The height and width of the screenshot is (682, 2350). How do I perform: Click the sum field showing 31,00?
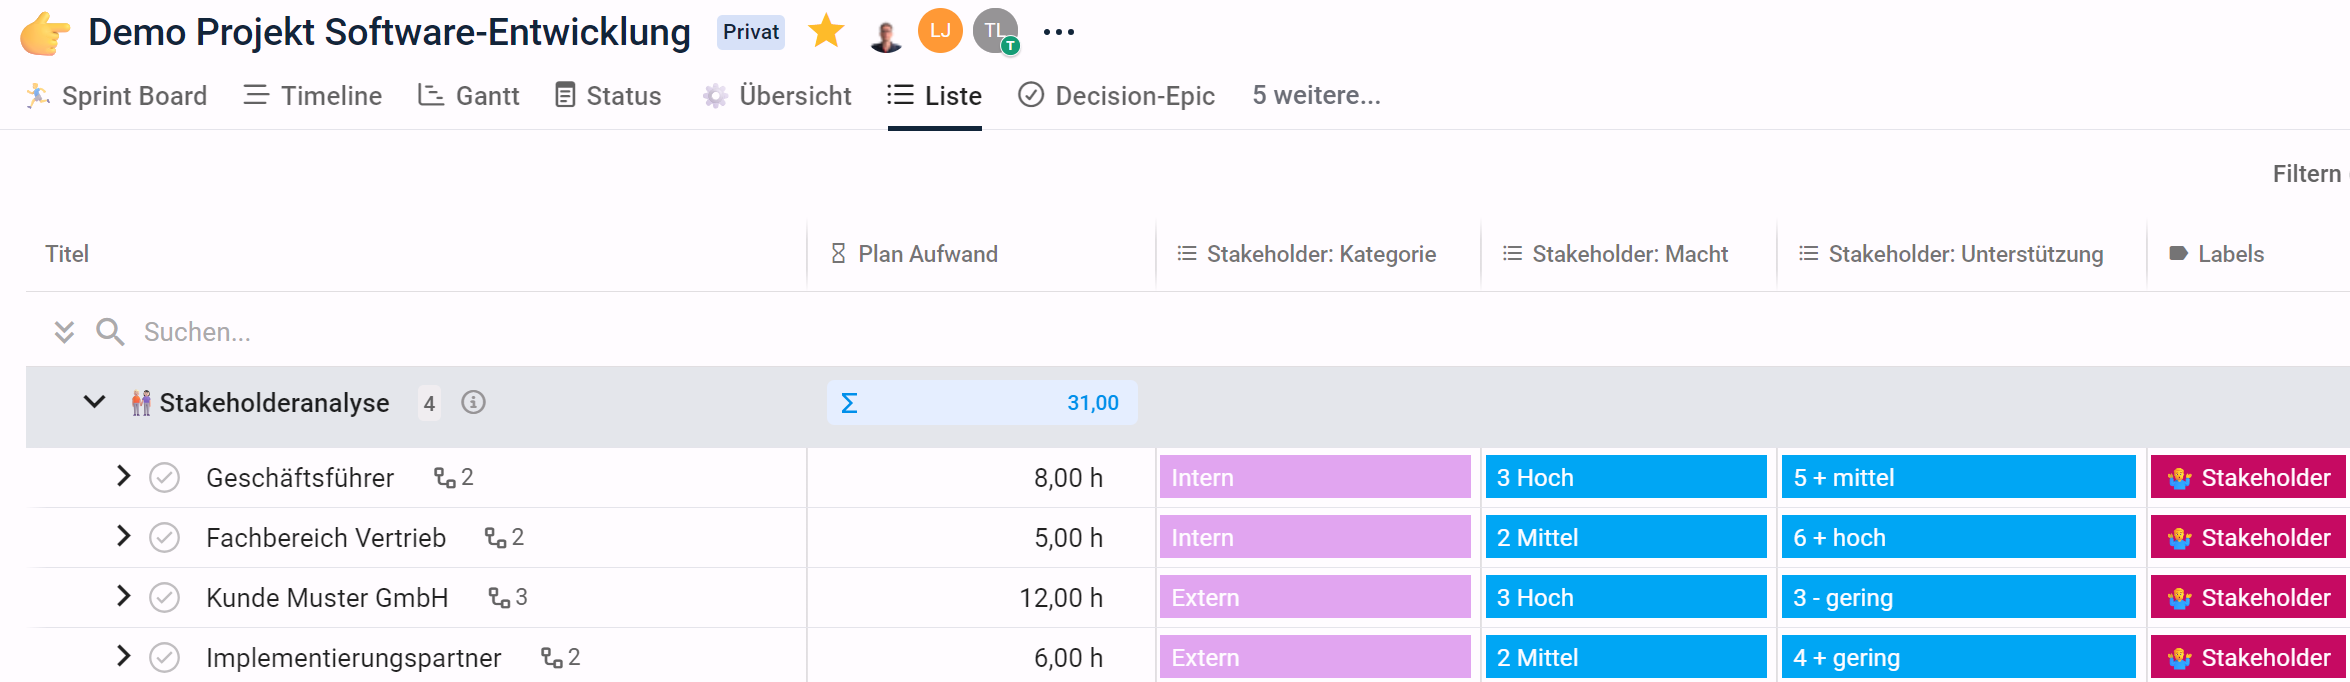[x=982, y=403]
